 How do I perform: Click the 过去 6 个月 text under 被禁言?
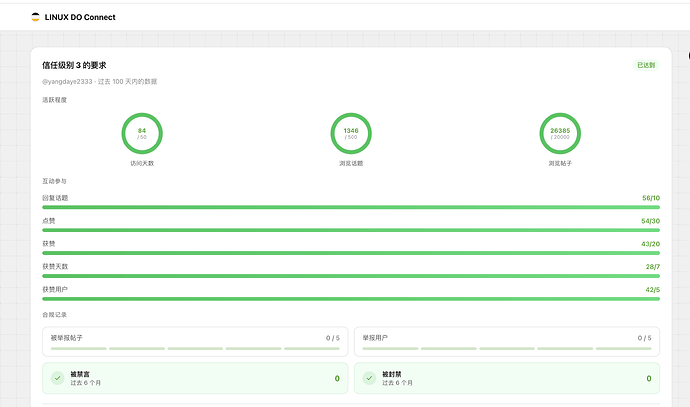pos(85,383)
